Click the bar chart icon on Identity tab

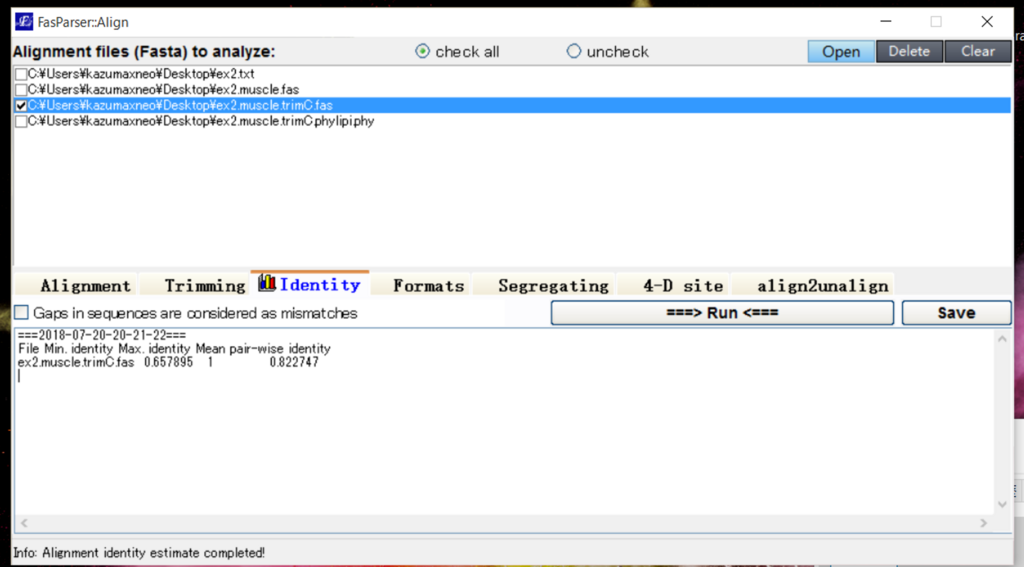(266, 283)
